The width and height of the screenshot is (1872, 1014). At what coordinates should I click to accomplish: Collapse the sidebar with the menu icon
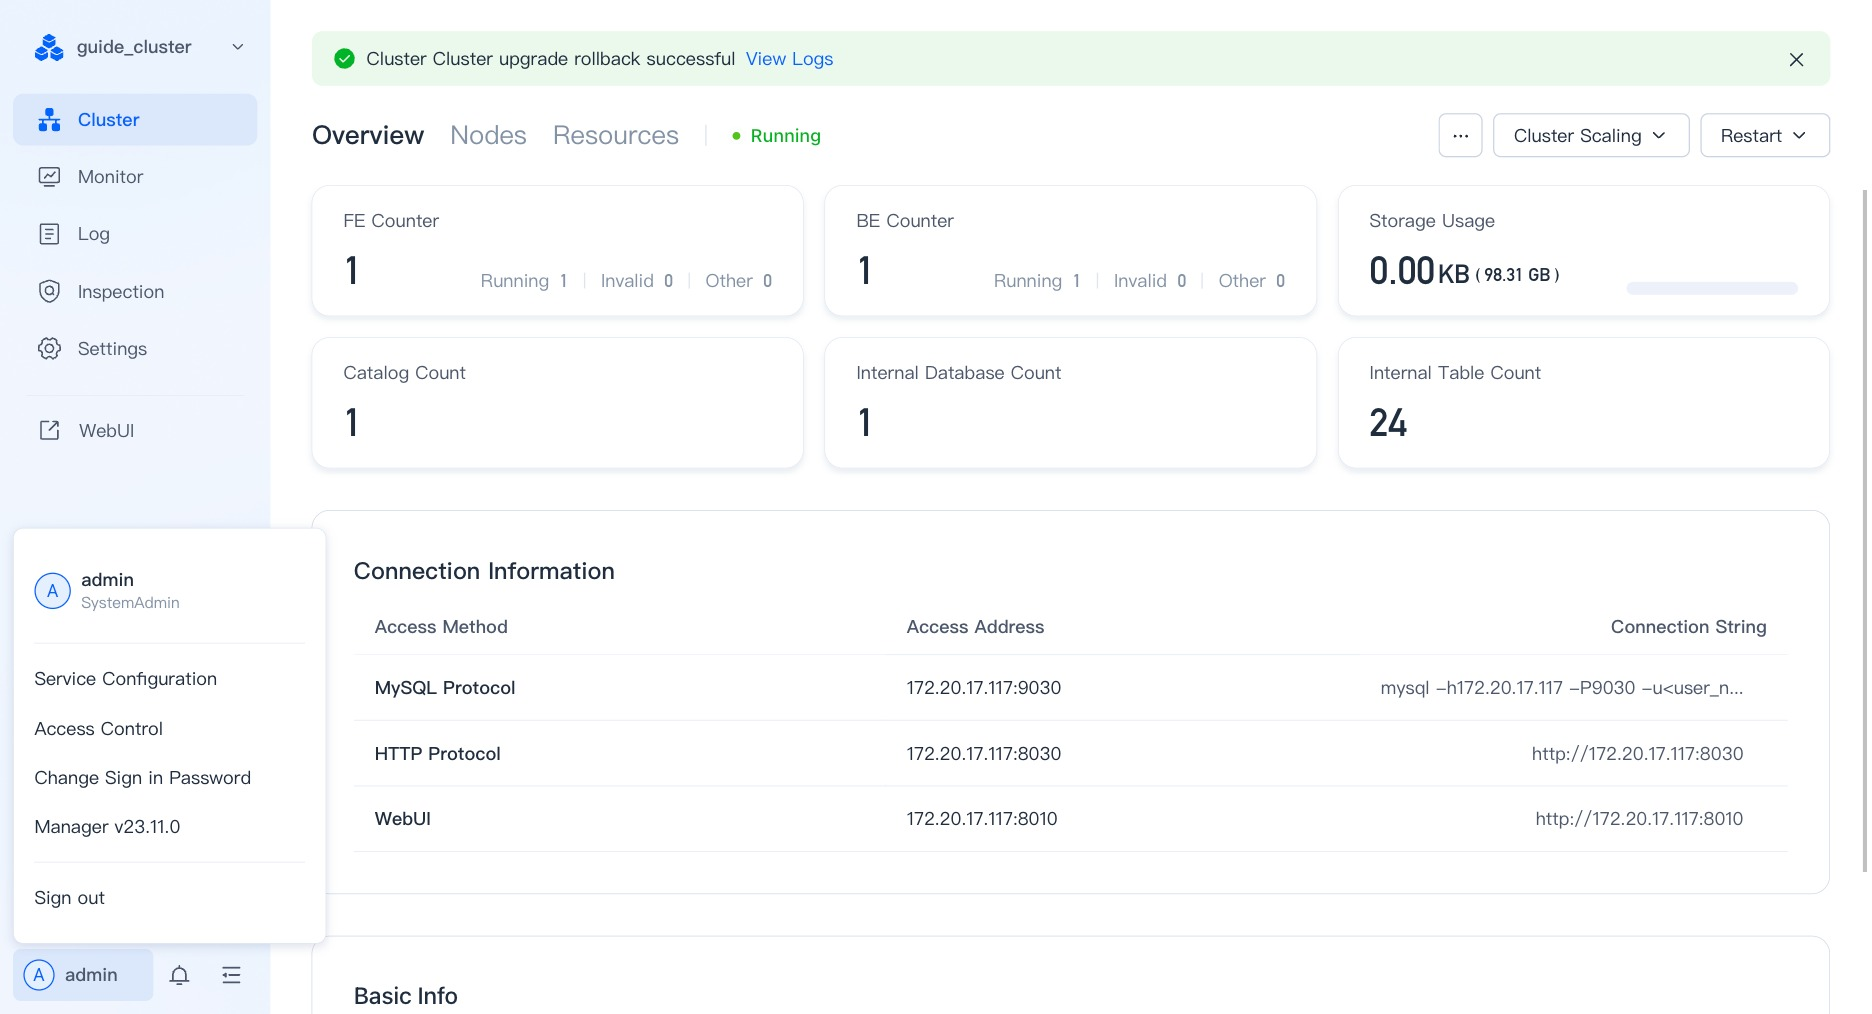[x=231, y=975]
